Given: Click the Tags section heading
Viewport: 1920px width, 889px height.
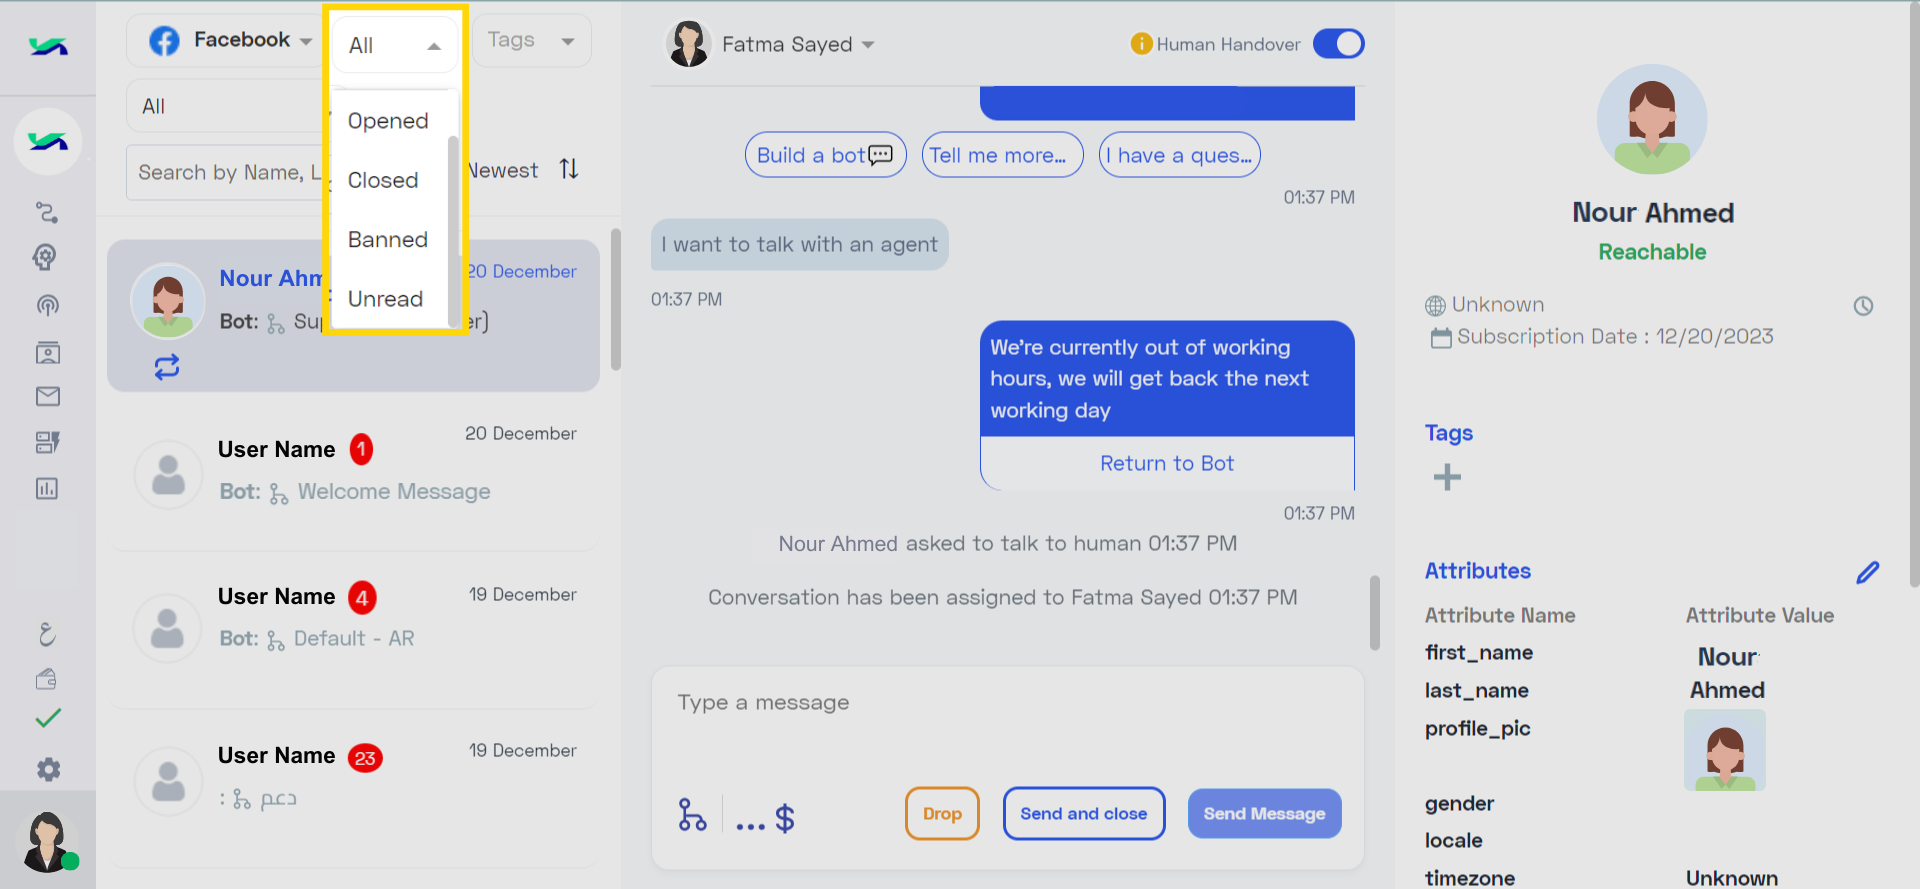Looking at the screenshot, I should (x=1449, y=433).
